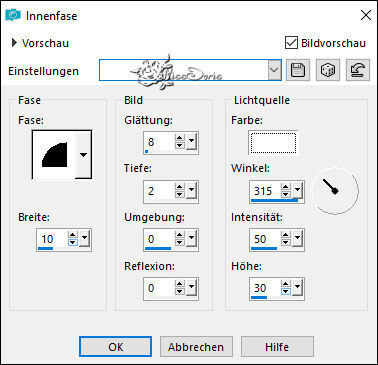Image resolution: width=378 pixels, height=365 pixels.
Task: Click inside the Intensität value field
Action: pyautogui.click(x=265, y=239)
